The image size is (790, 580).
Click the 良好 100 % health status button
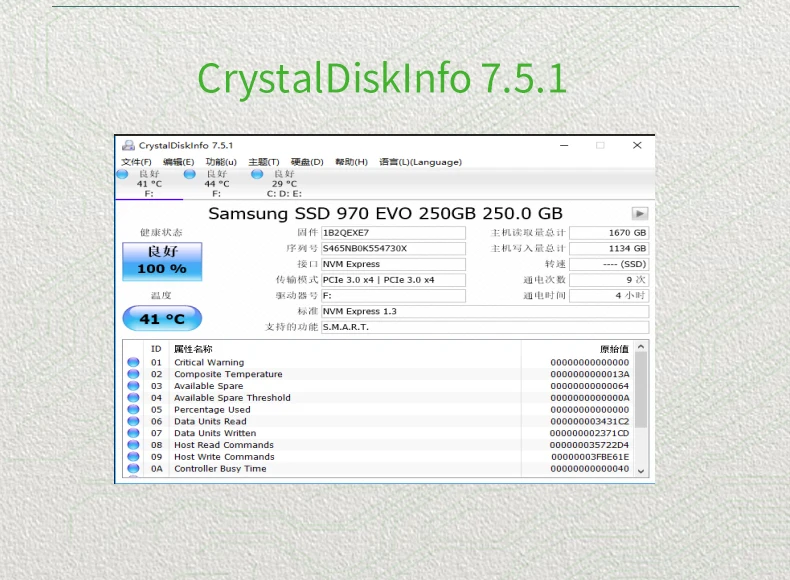tap(162, 261)
